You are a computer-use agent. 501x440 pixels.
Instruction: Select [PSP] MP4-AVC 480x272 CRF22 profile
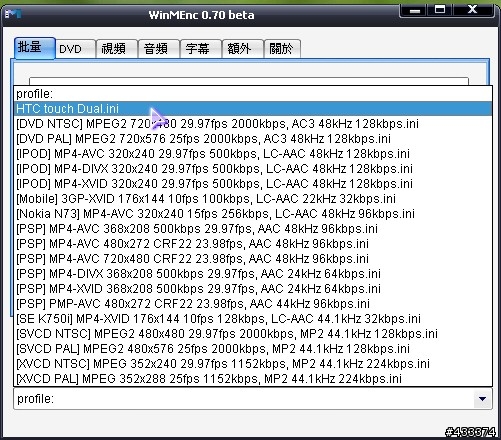(x=253, y=244)
